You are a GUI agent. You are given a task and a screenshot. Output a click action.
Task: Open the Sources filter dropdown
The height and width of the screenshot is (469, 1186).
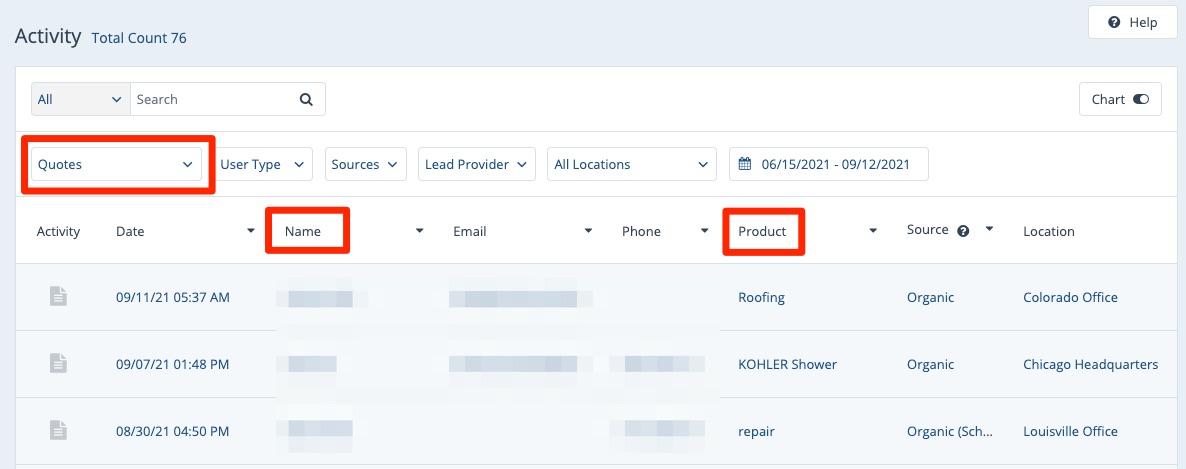click(x=365, y=165)
